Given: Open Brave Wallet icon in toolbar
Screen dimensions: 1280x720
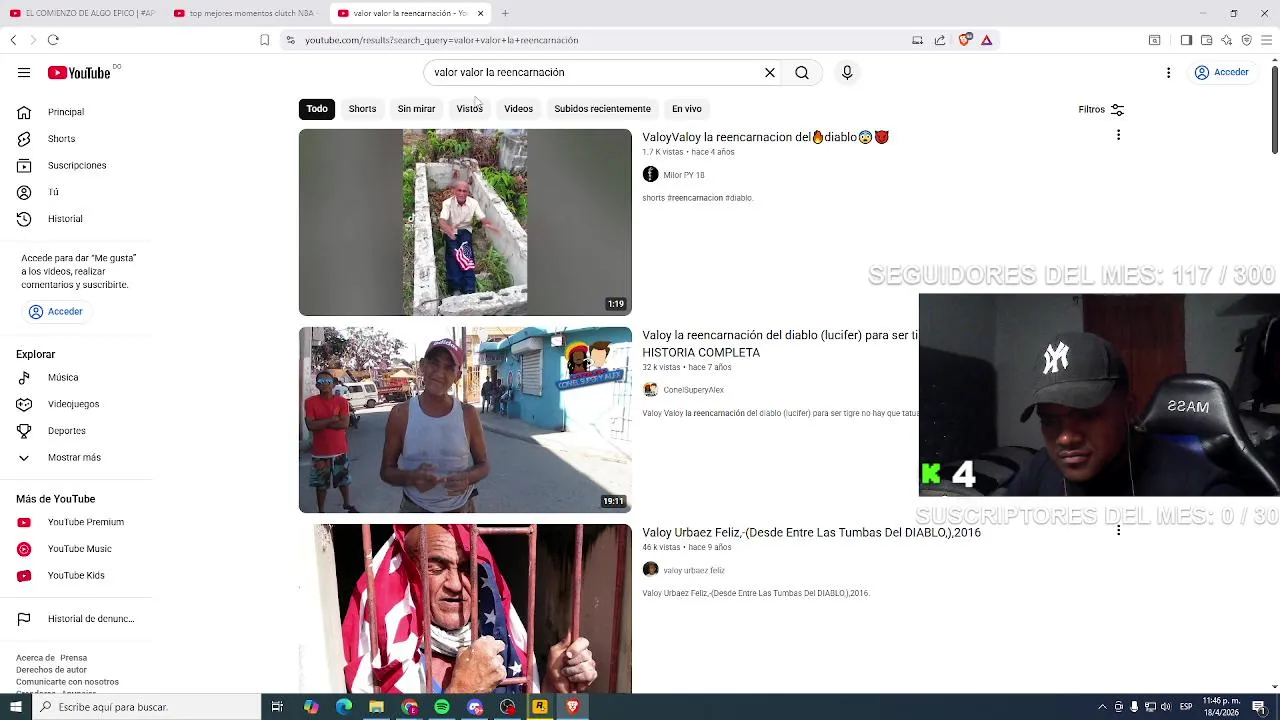Looking at the screenshot, I should (x=1206, y=40).
